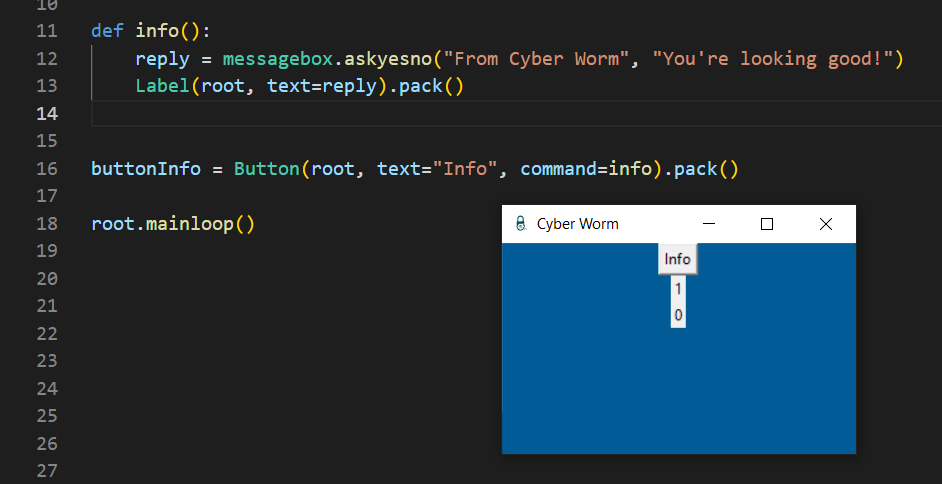Click the Info button in Cyber Worm window
Screen dimensions: 942x484
coord(677,259)
